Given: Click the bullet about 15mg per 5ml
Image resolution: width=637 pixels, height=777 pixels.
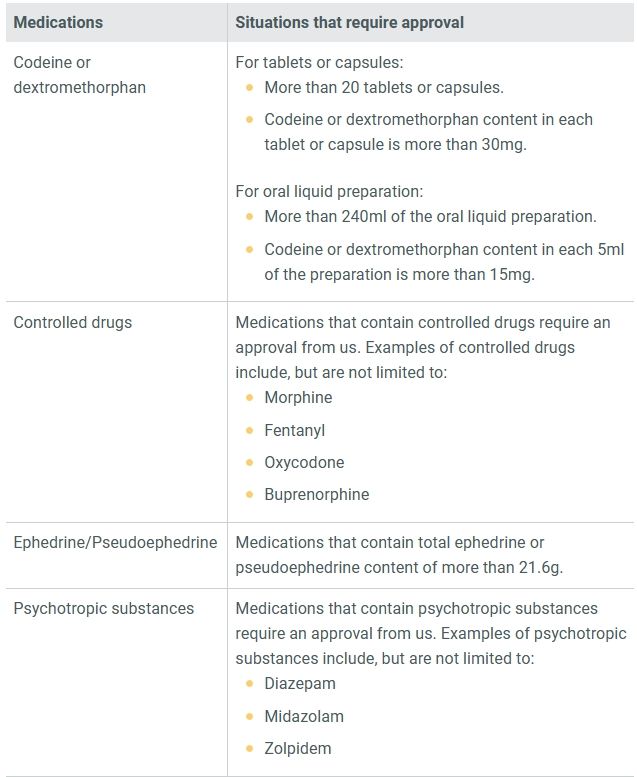Looking at the screenshot, I should pyautogui.click(x=444, y=262).
